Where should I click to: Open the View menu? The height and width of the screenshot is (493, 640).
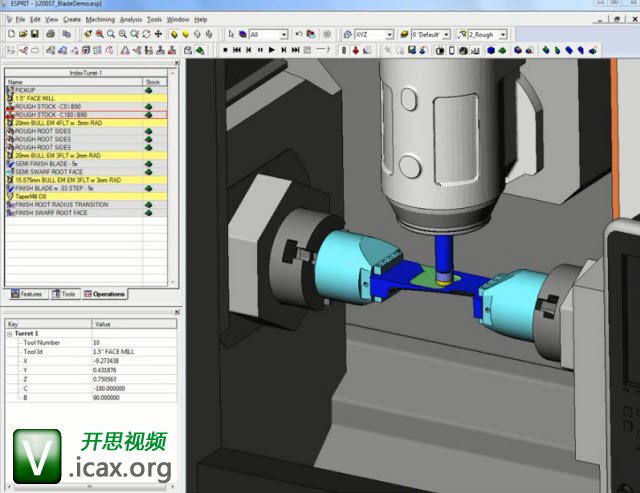(x=51, y=19)
